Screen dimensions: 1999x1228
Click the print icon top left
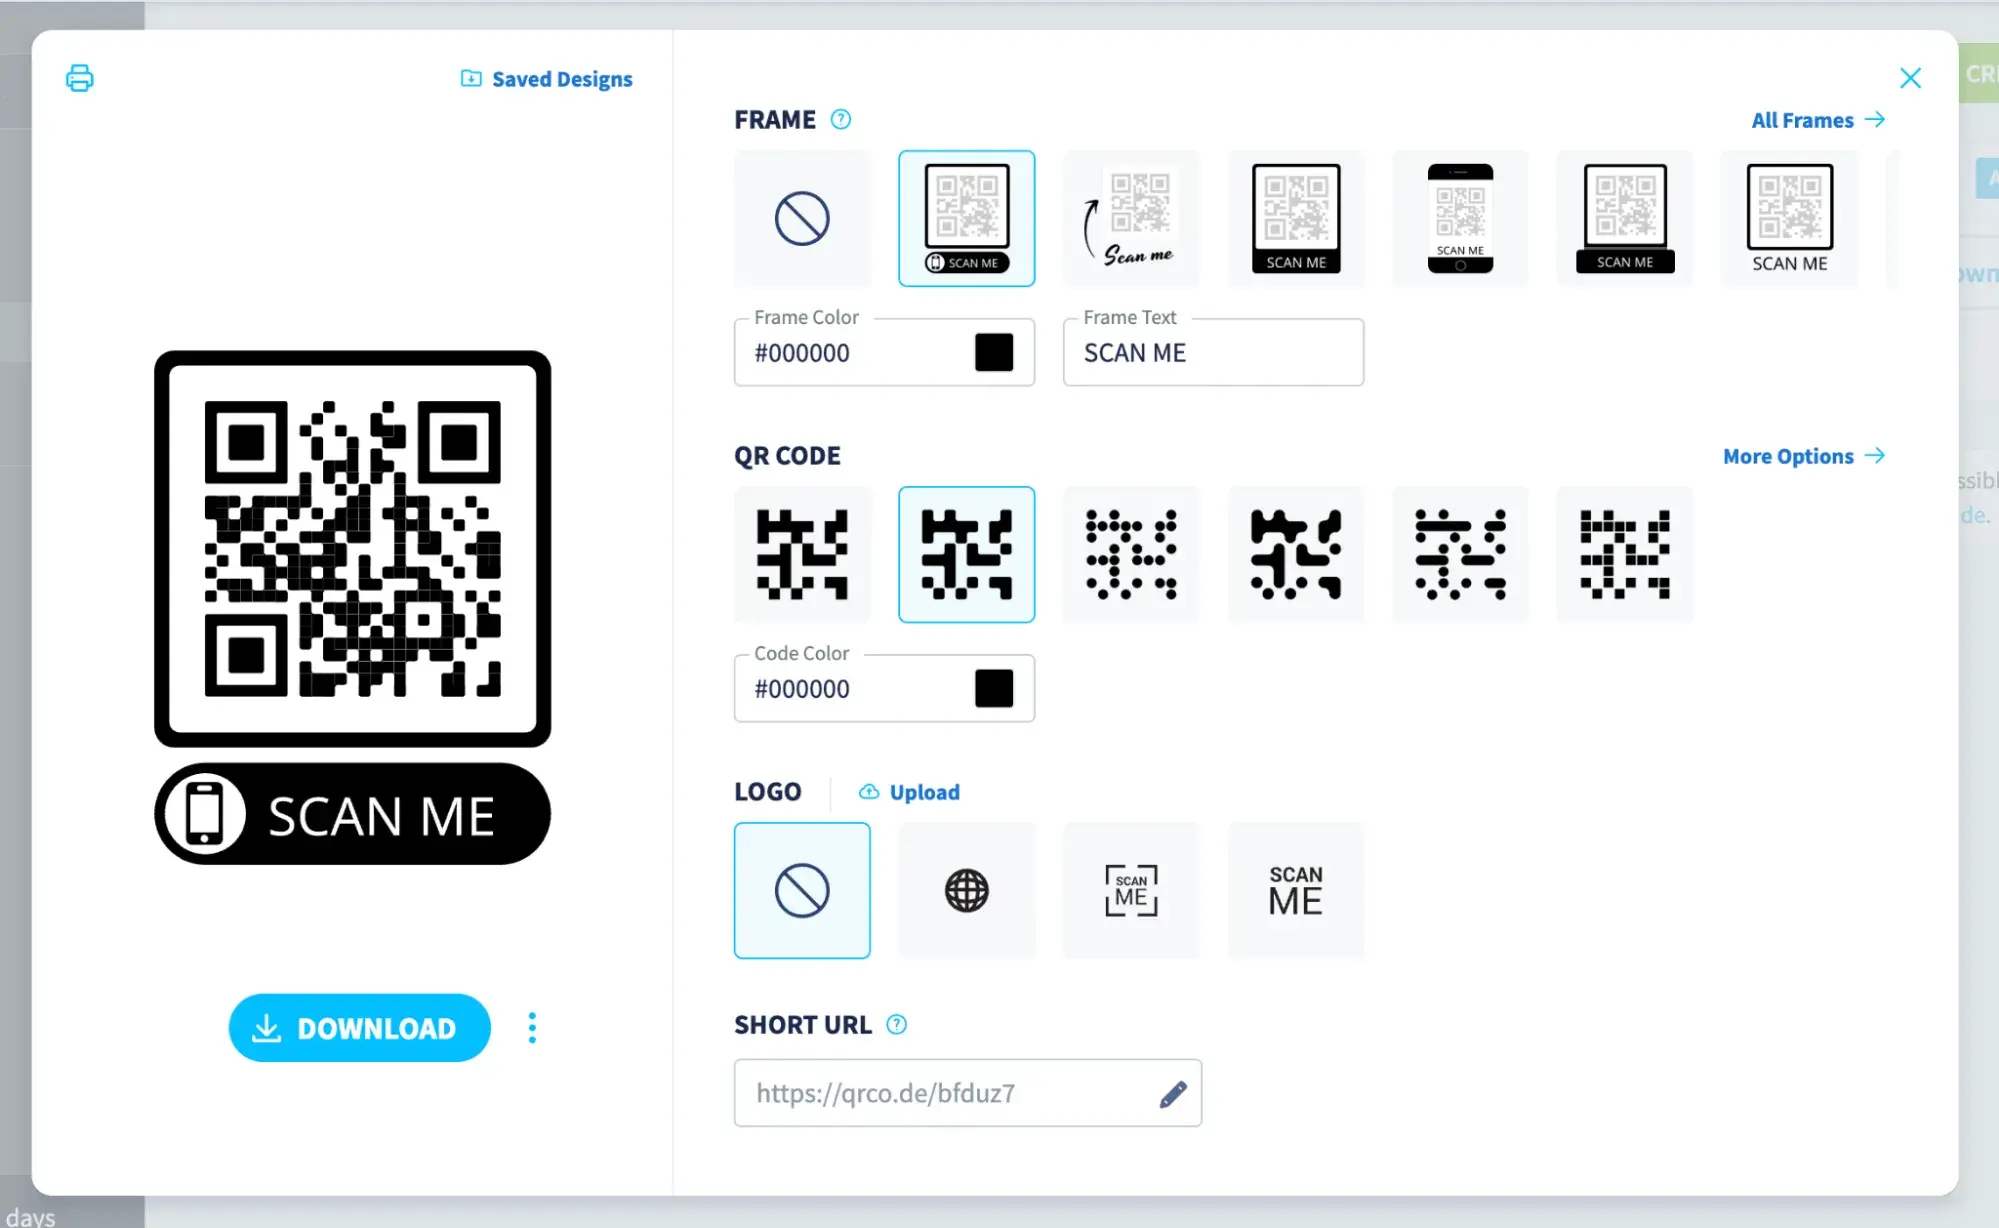[x=80, y=77]
